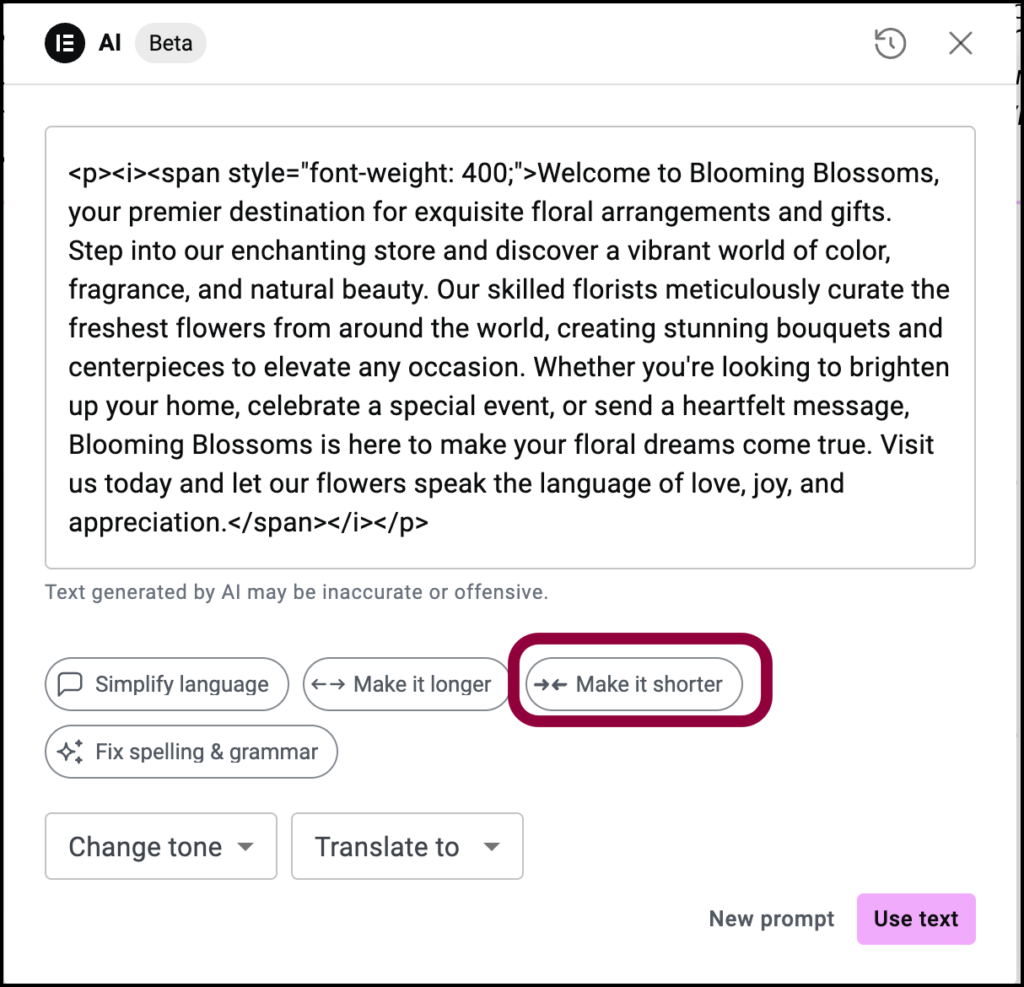Close the AI dialog with X

coord(961,44)
